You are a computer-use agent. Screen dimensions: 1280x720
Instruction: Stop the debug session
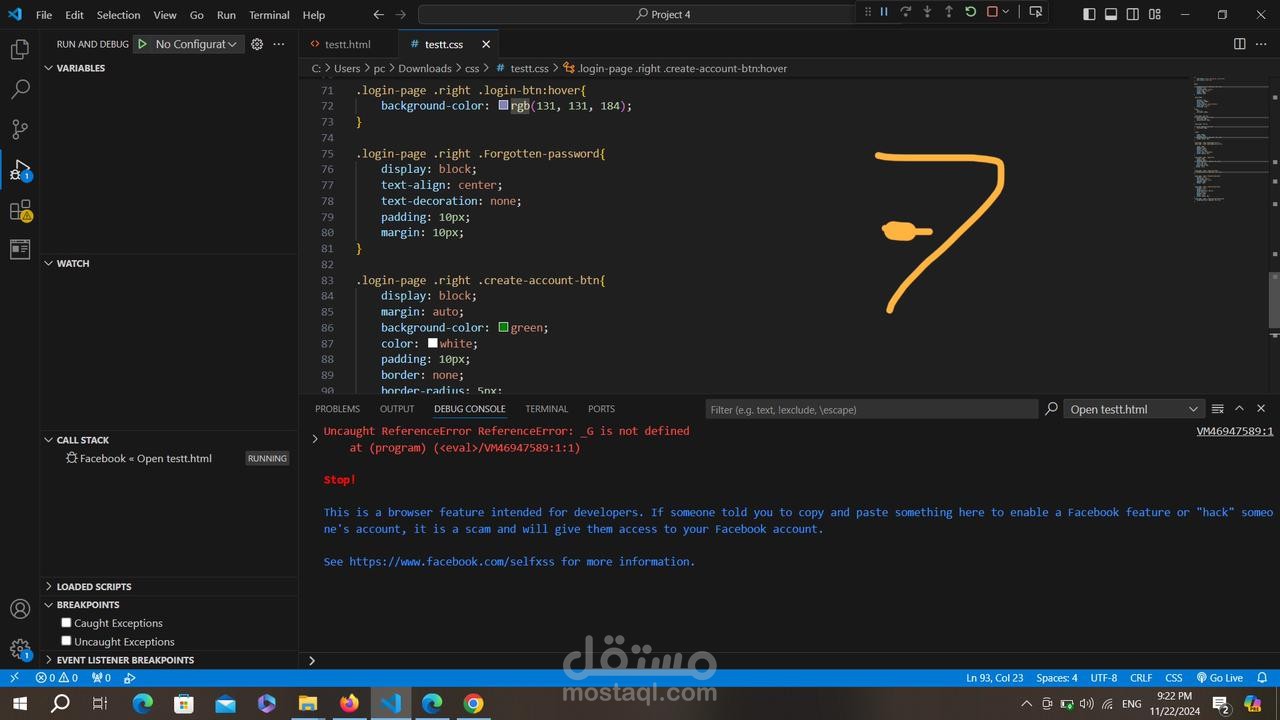coord(992,12)
